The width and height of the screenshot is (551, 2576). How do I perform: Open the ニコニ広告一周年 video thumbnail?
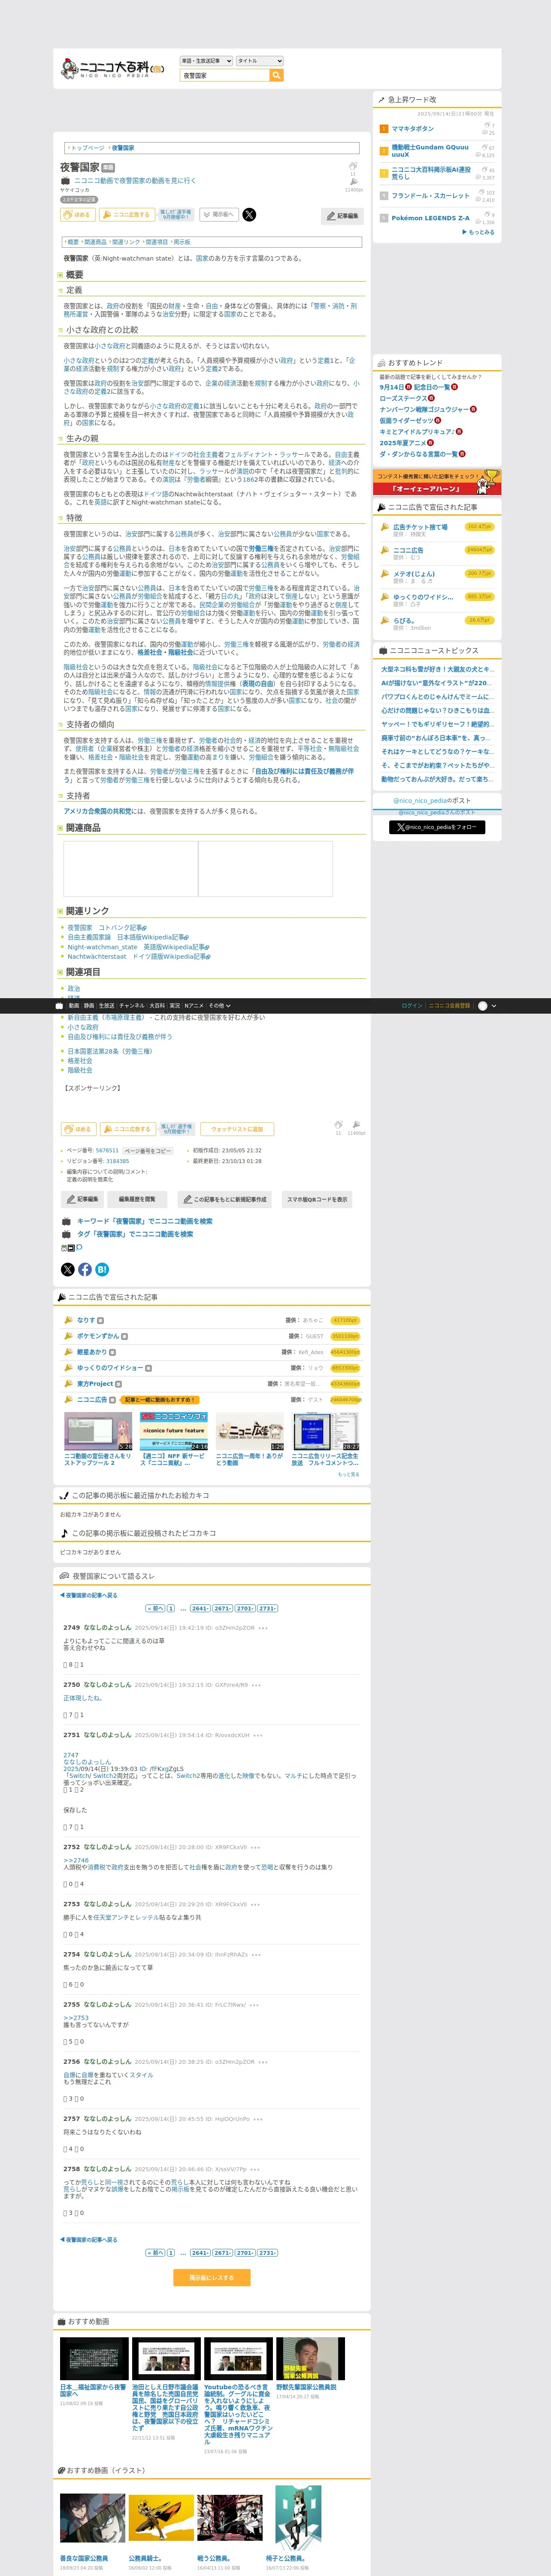point(250,1432)
